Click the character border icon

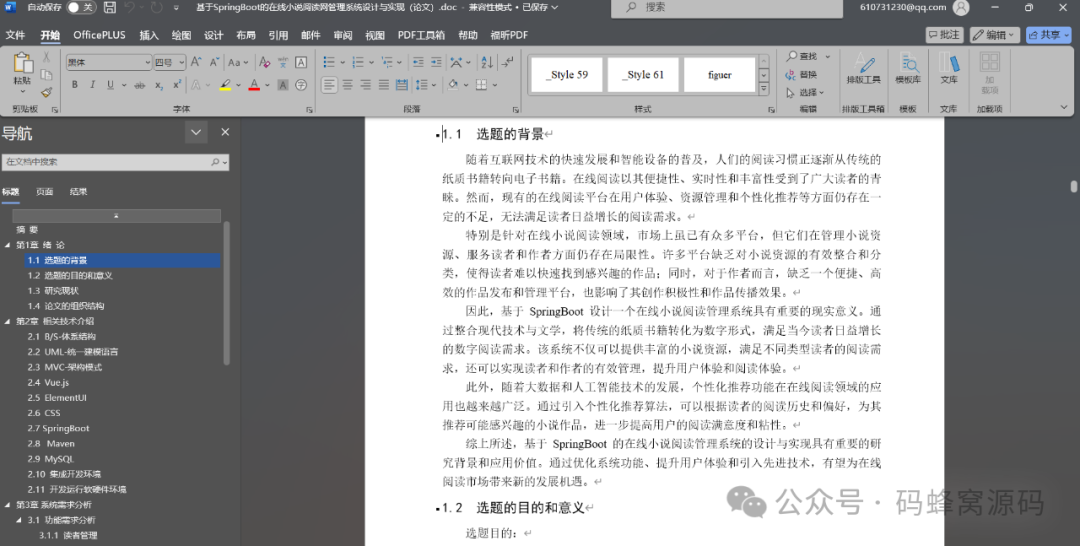tap(301, 62)
